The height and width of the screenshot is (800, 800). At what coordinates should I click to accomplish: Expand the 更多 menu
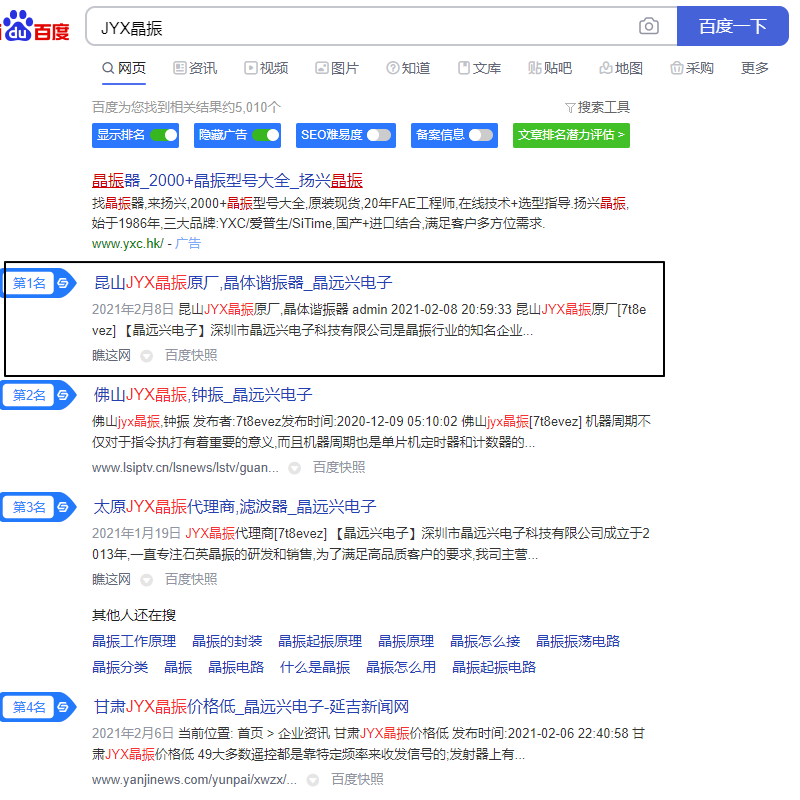pyautogui.click(x=755, y=68)
